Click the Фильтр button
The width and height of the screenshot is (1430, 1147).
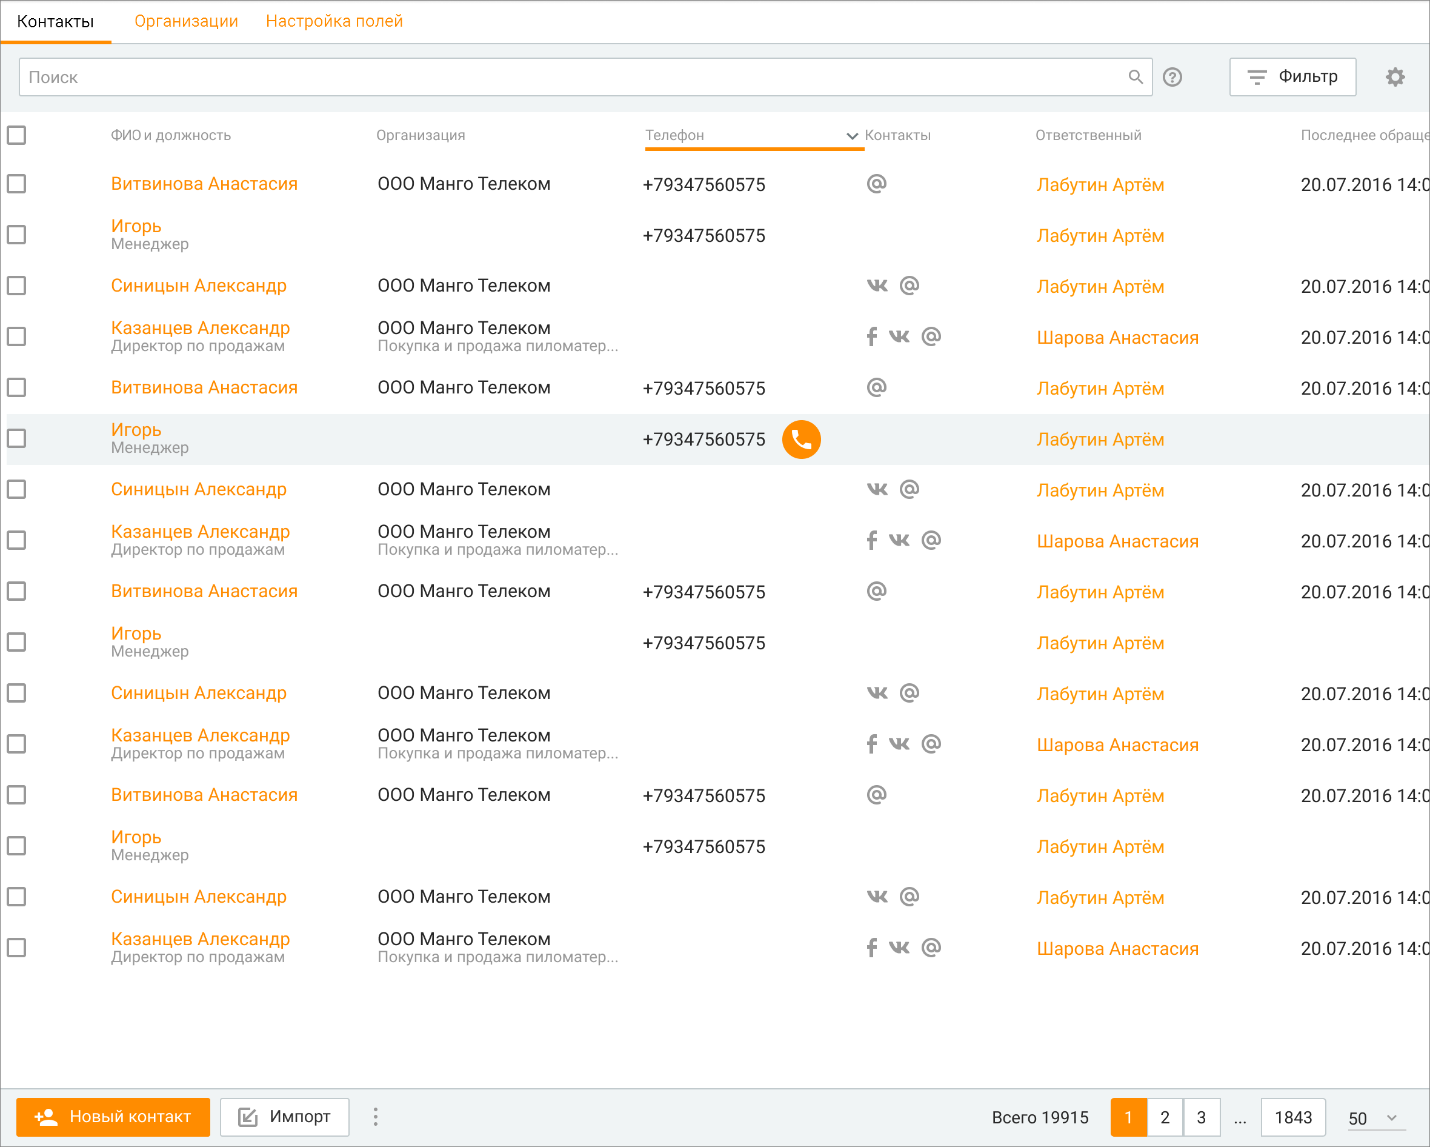point(1293,77)
